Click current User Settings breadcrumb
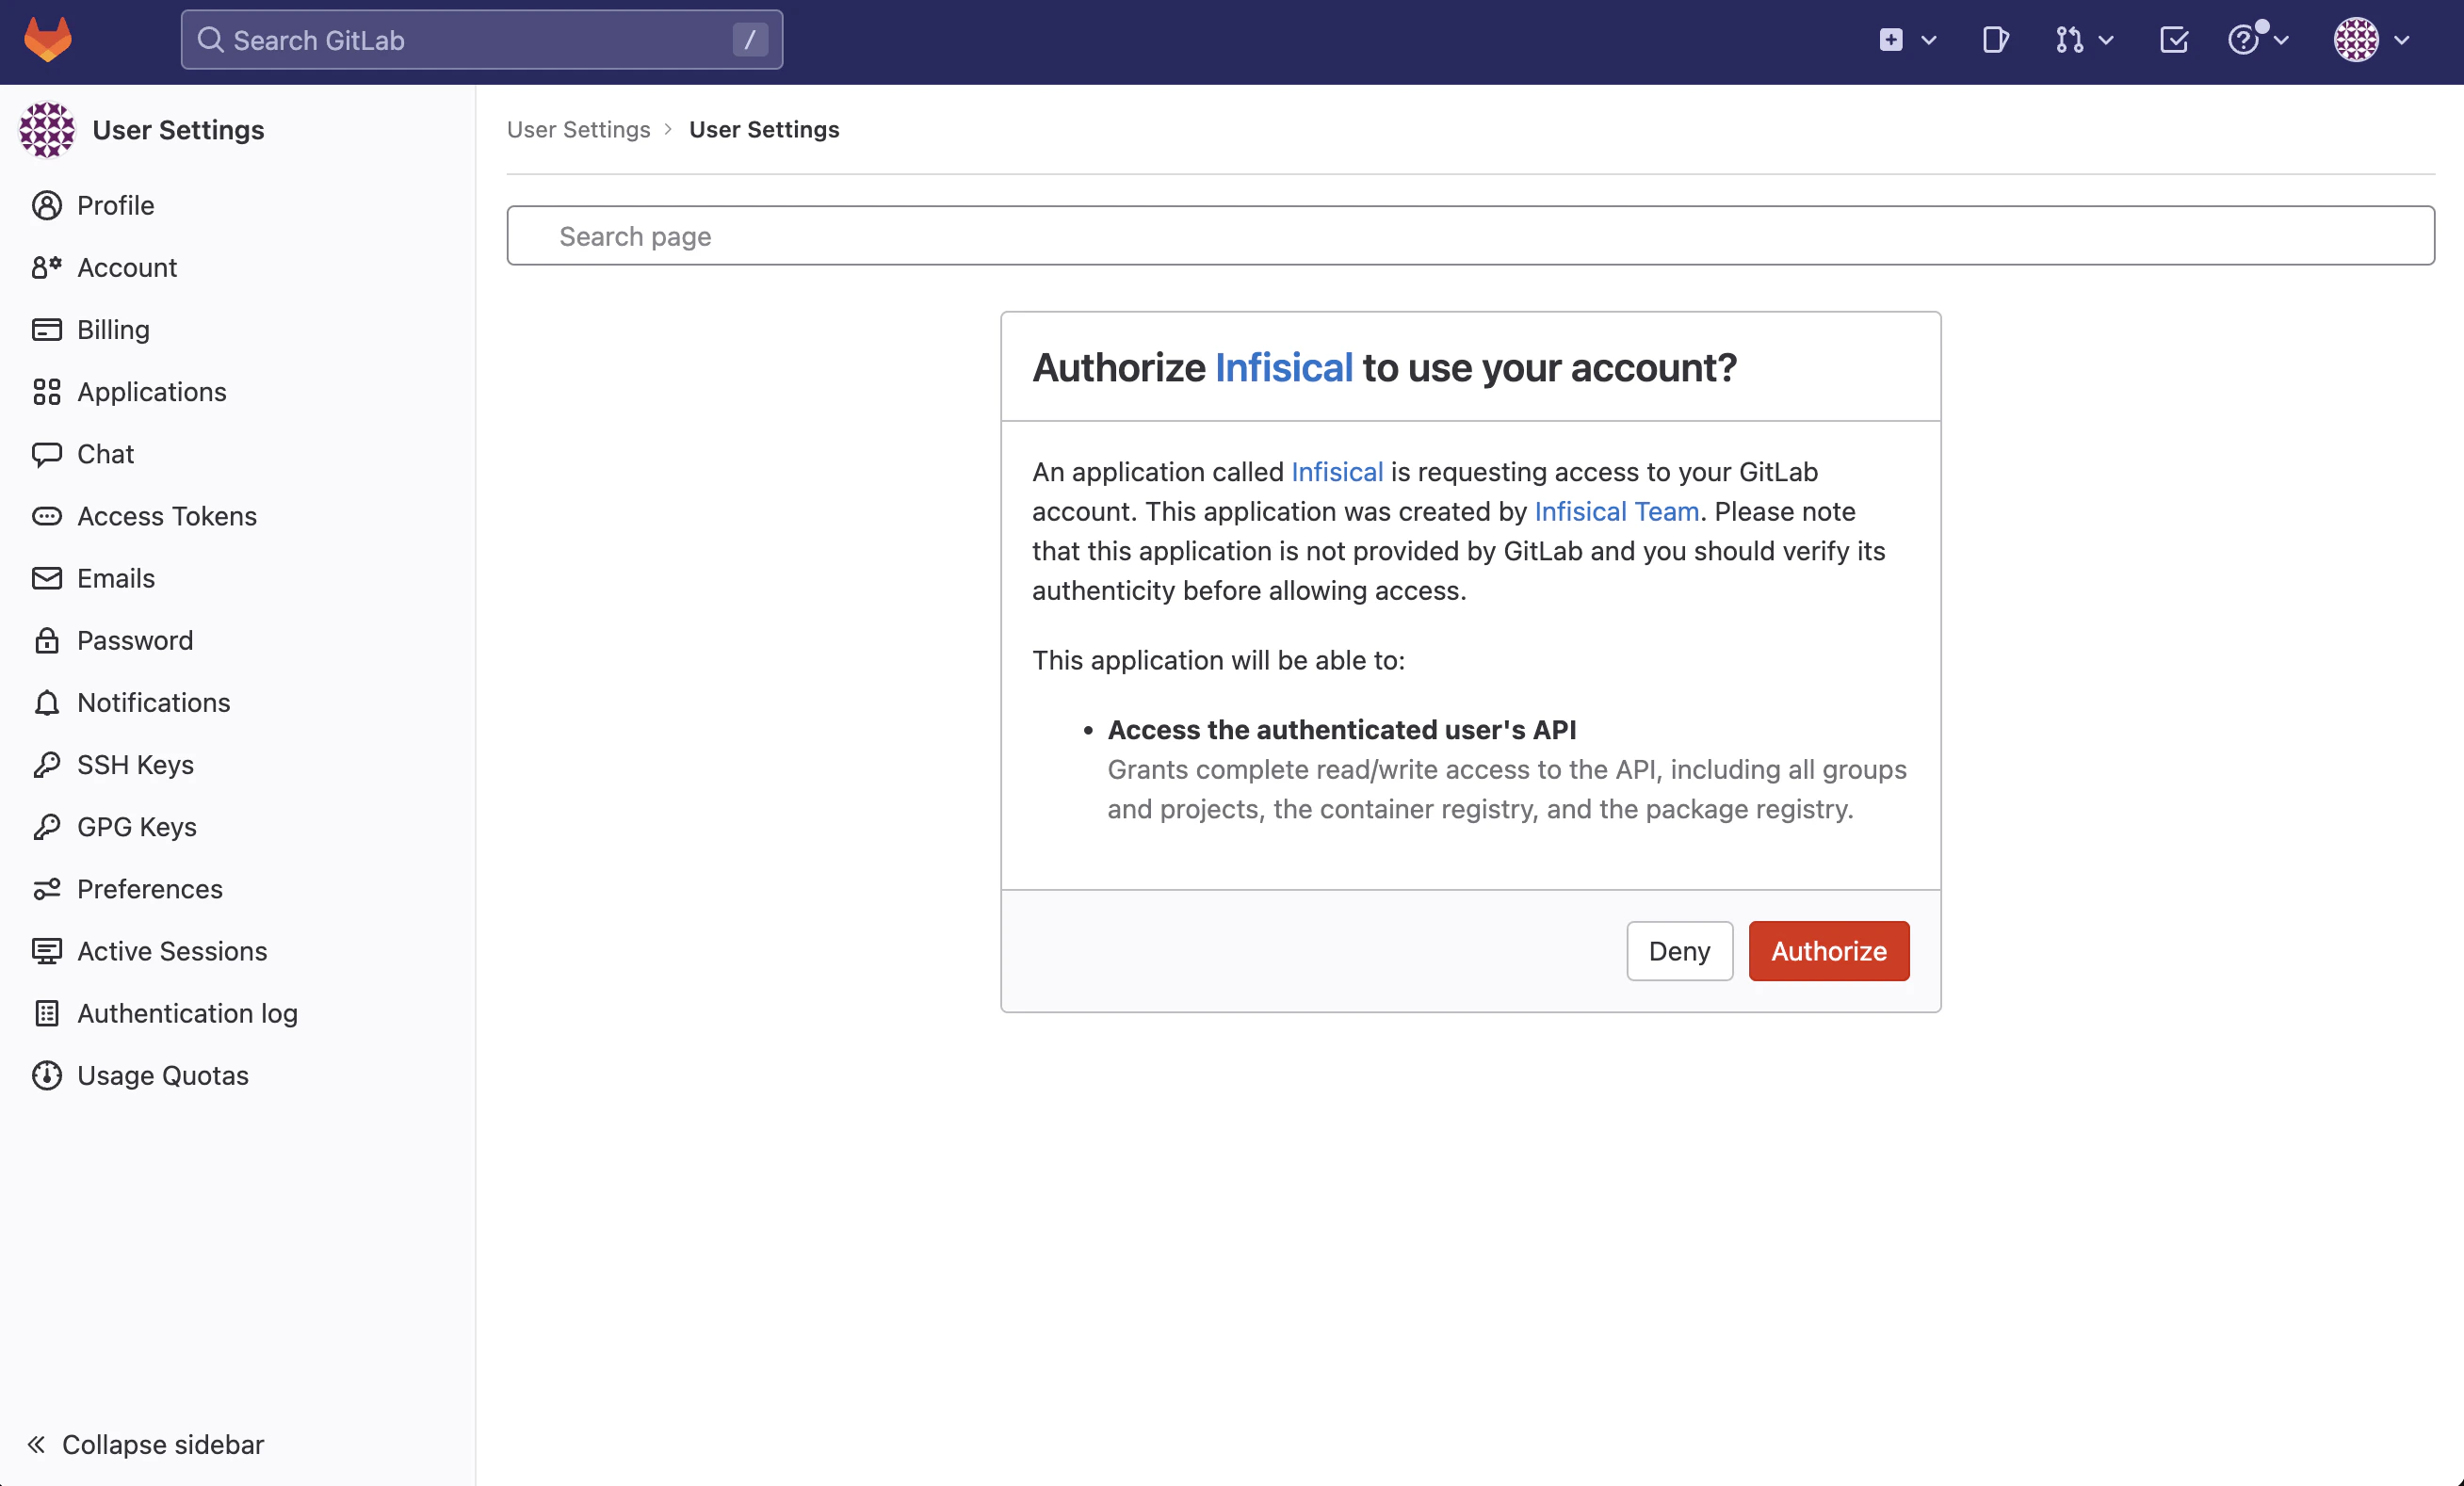The image size is (2464, 1486). pyautogui.click(x=764, y=129)
